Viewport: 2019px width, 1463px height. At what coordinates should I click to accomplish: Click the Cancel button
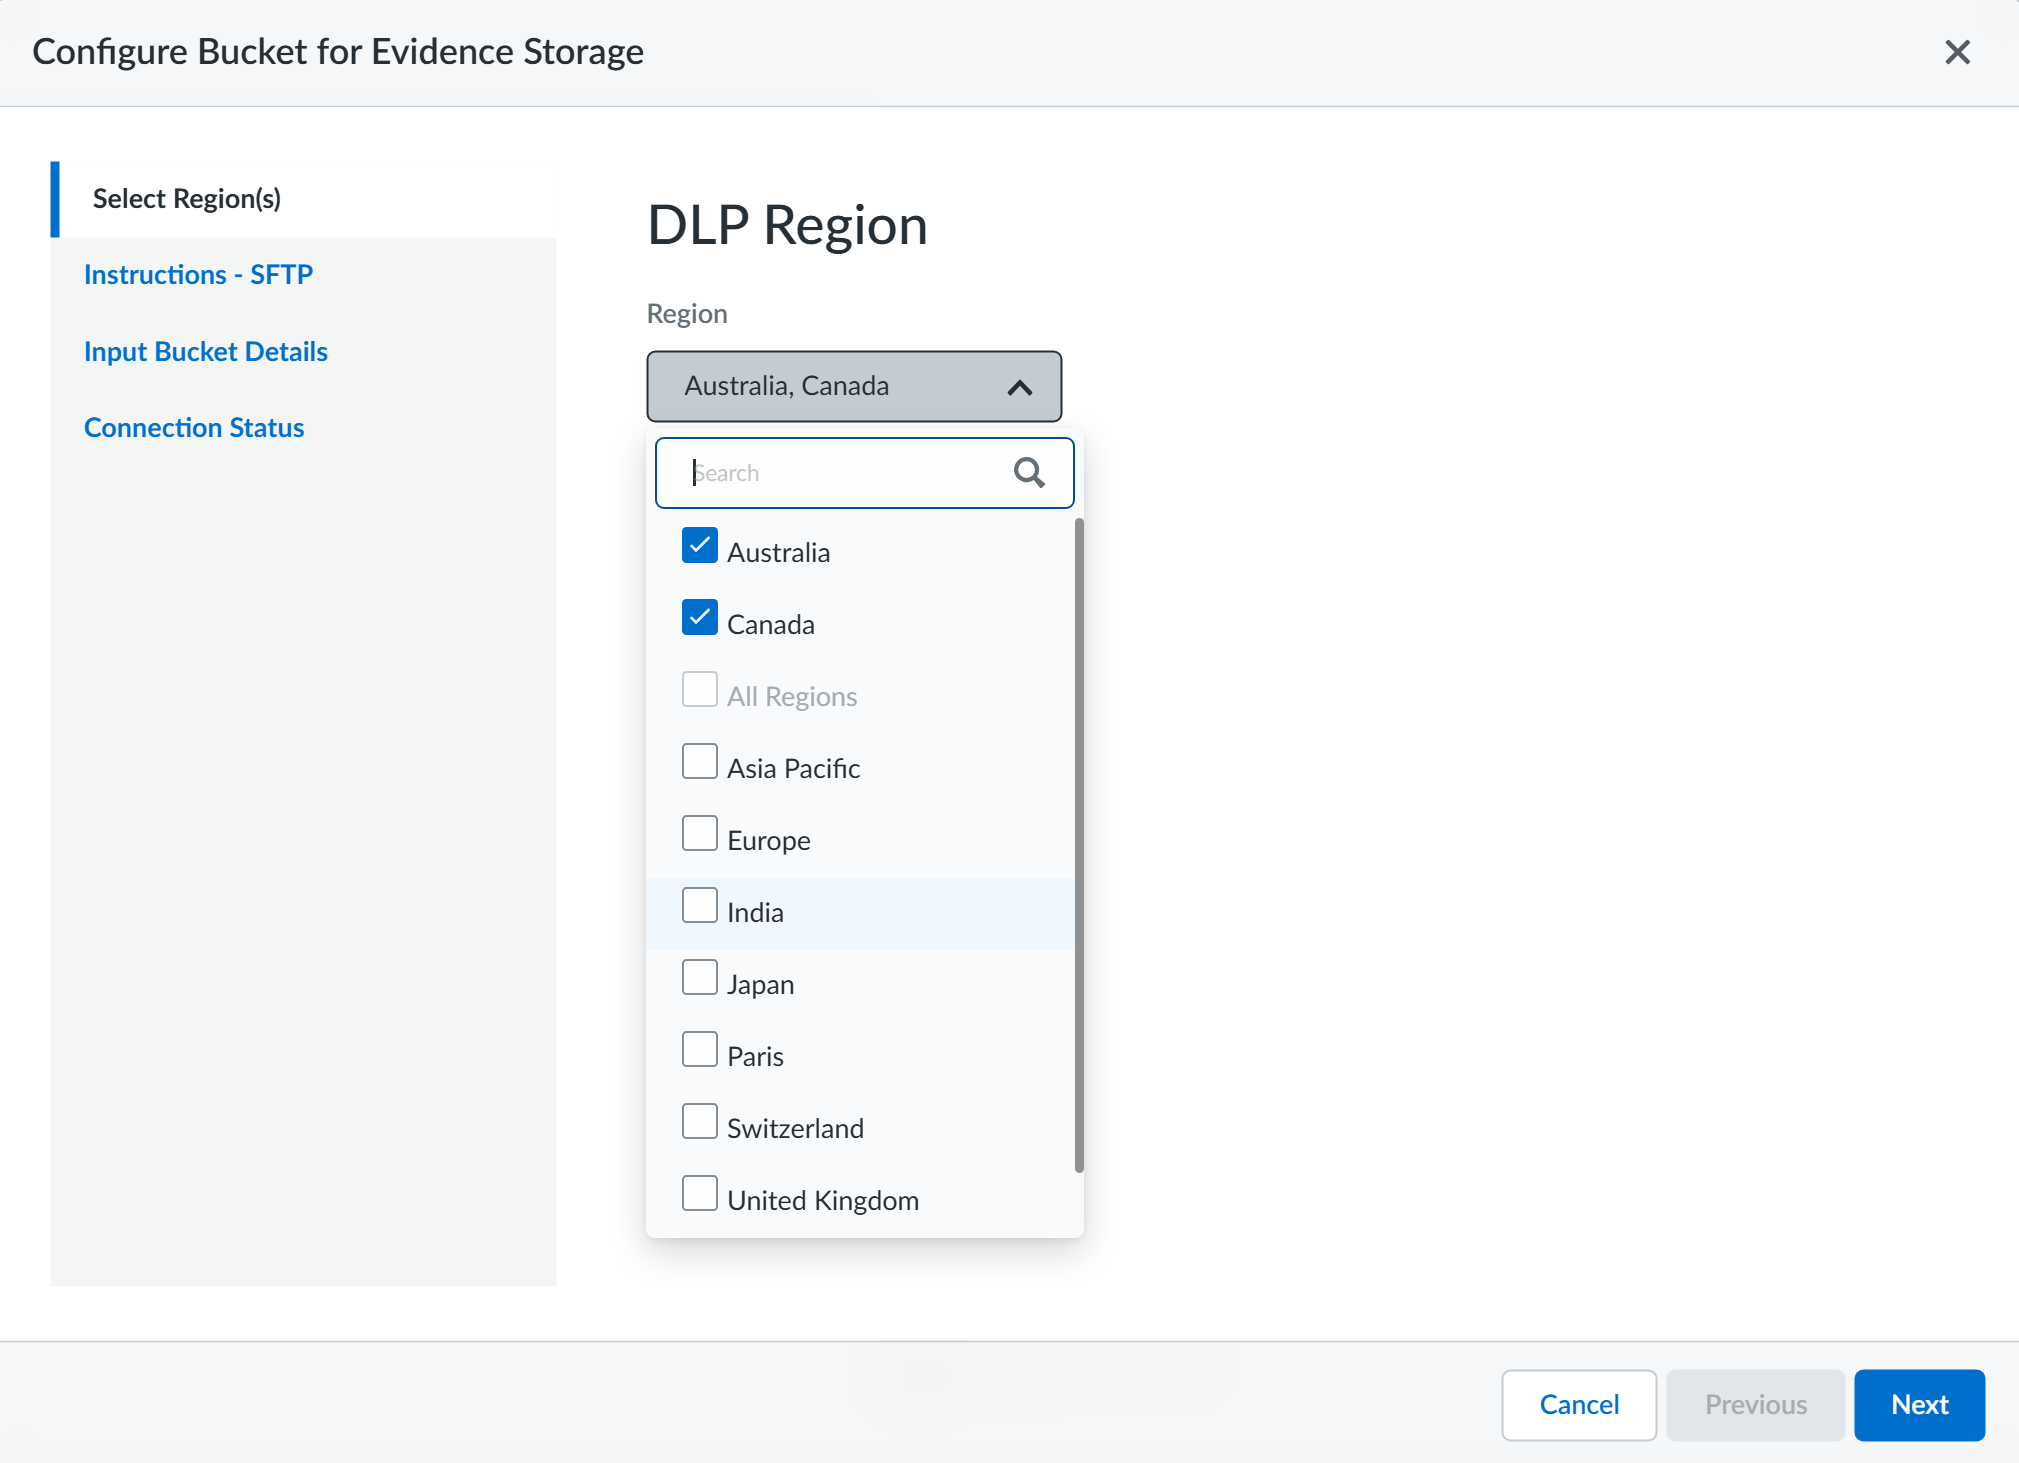pyautogui.click(x=1578, y=1405)
